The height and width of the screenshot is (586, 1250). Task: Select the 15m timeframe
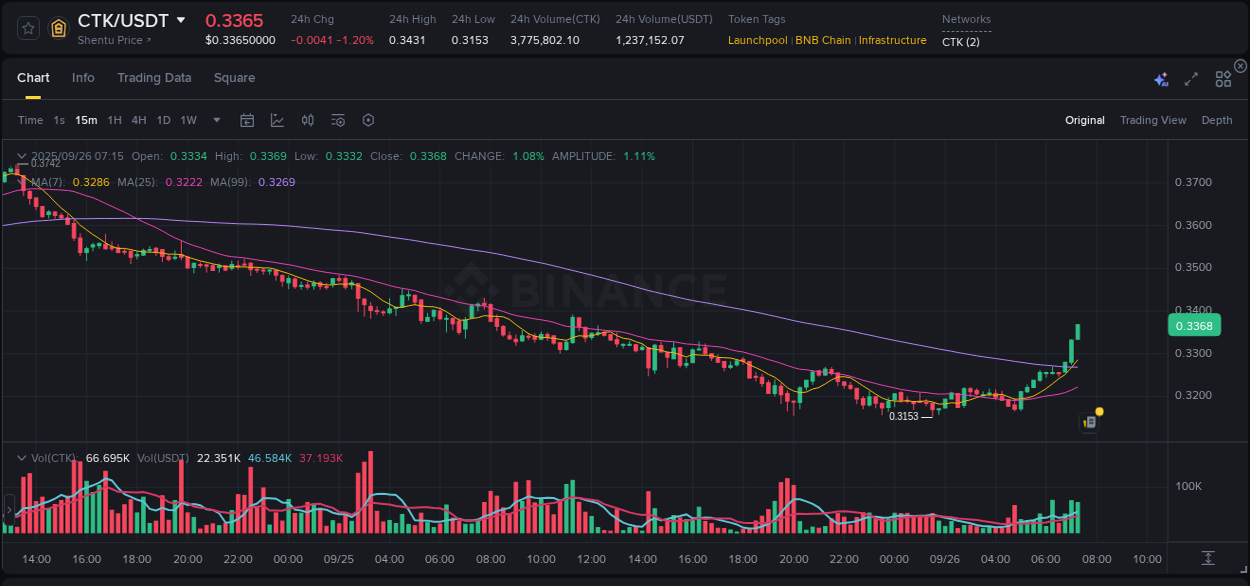[x=86, y=120]
